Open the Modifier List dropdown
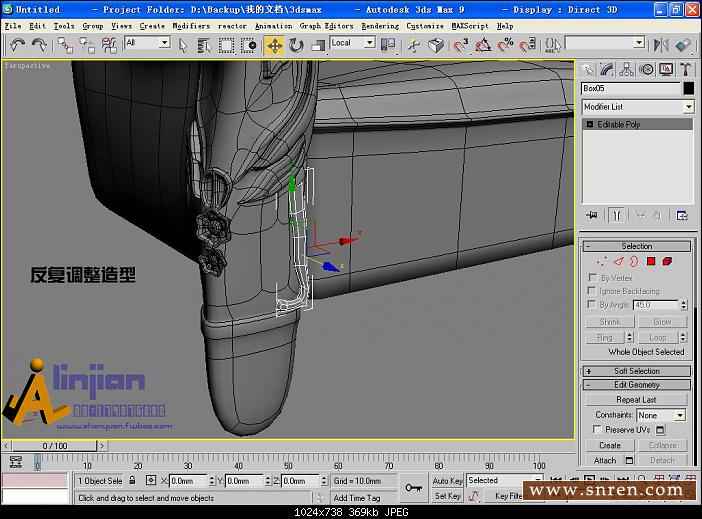 (x=637, y=107)
